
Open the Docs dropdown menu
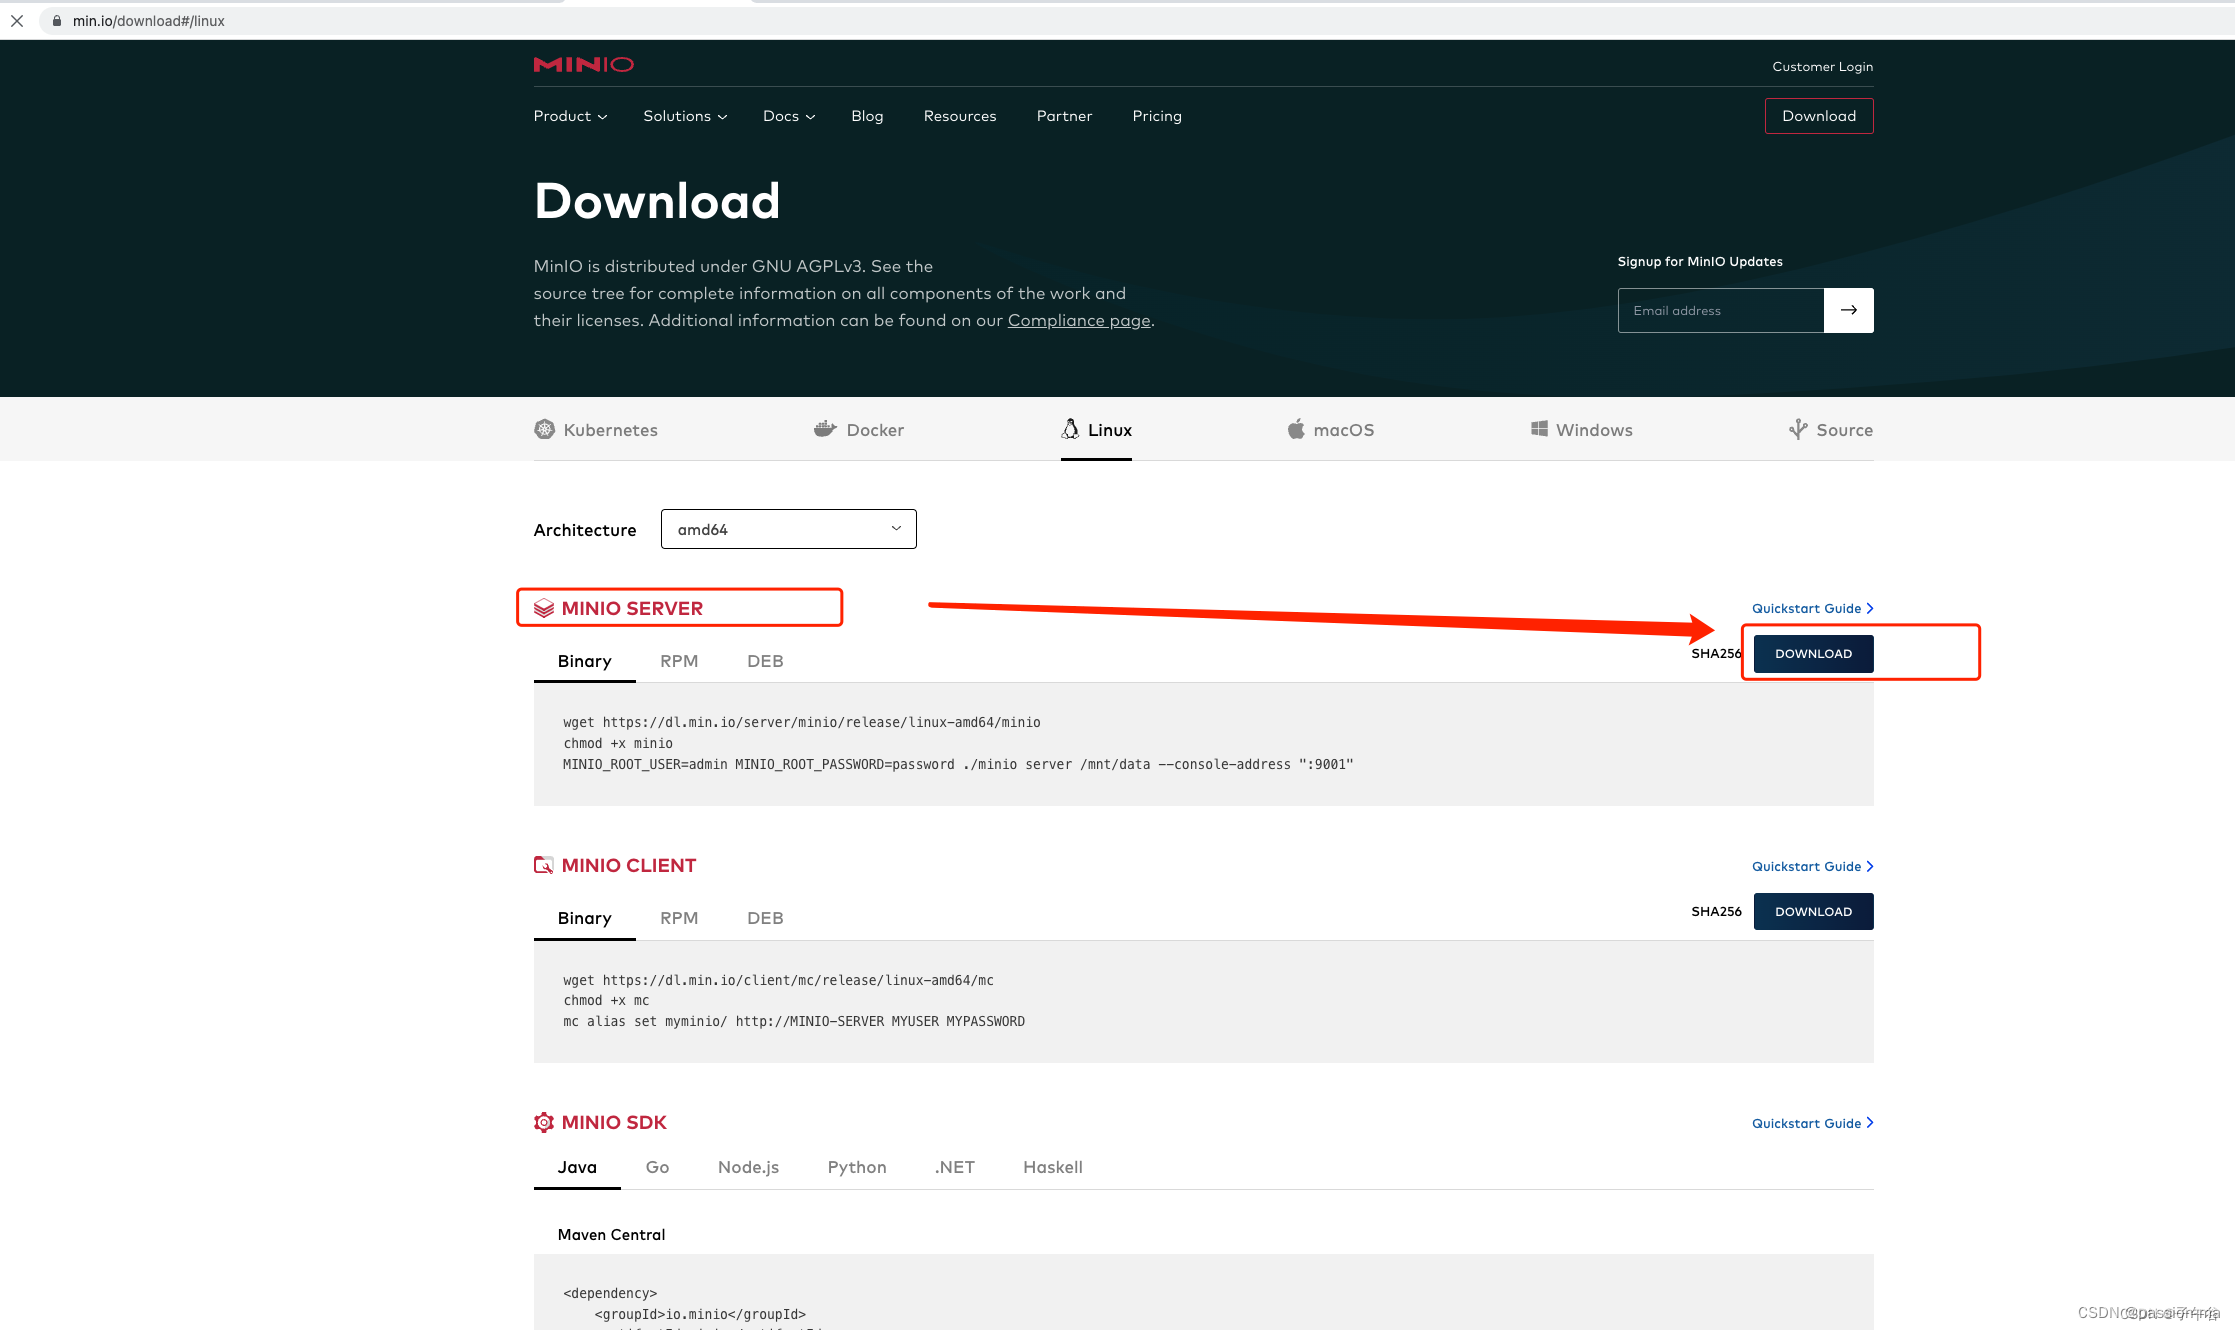(x=789, y=116)
